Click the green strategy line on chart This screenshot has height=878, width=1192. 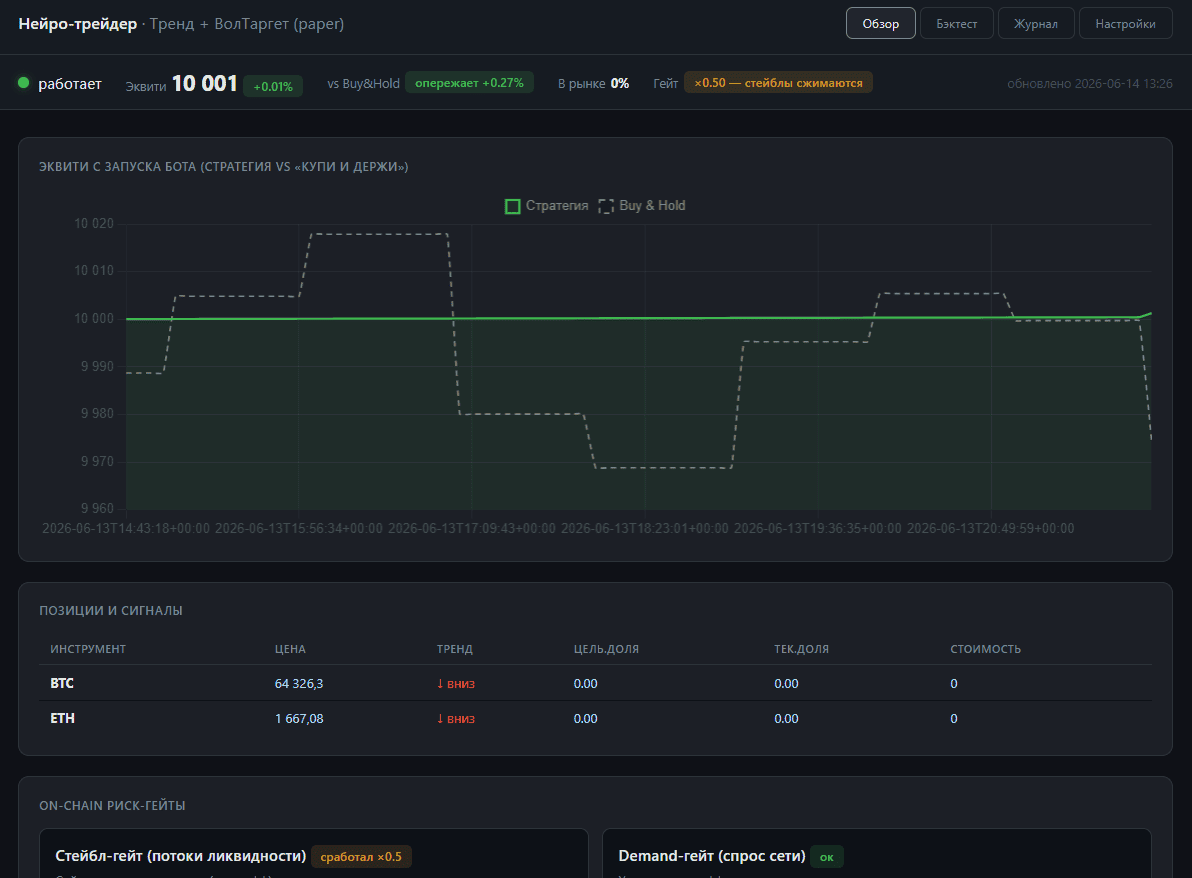click(x=639, y=318)
